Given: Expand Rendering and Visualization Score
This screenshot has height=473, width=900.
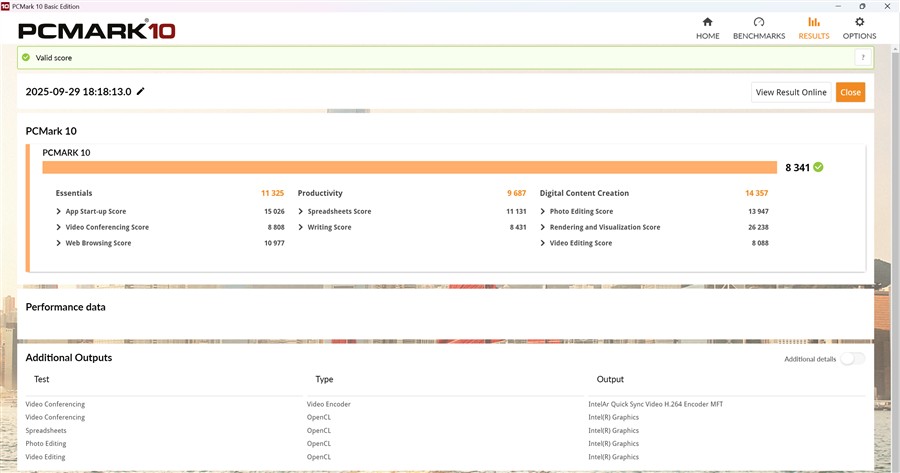Looking at the screenshot, I should click(543, 228).
